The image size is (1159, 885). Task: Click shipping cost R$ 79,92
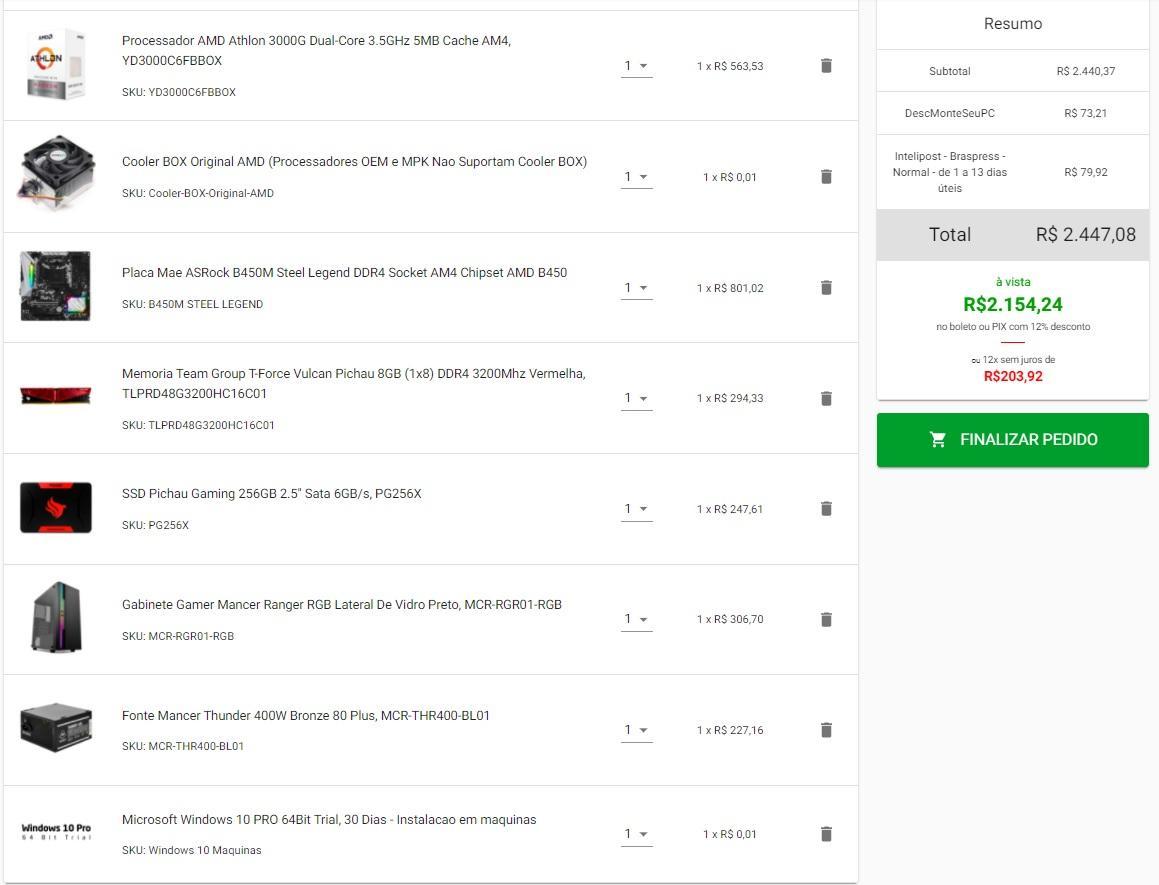point(1086,172)
